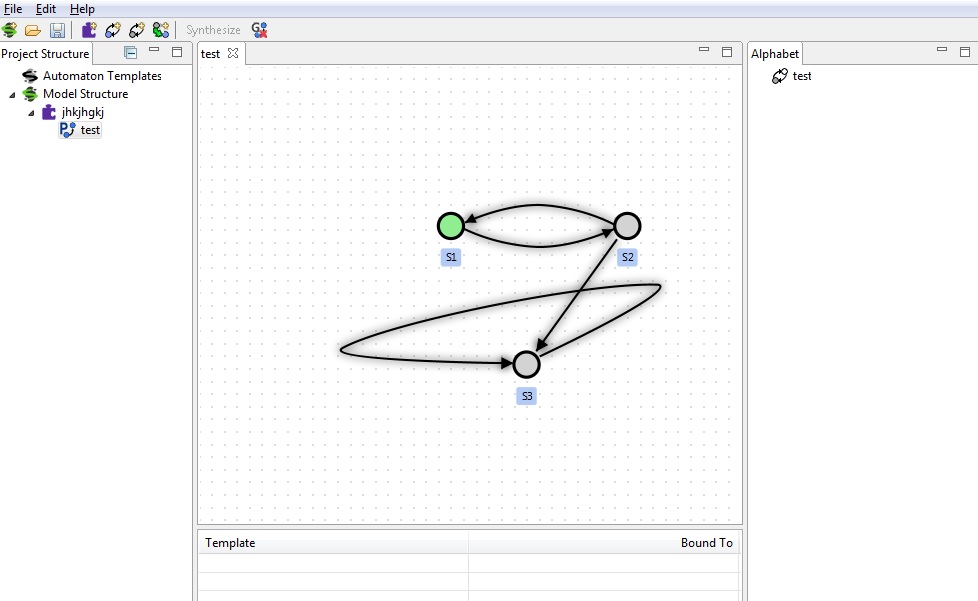Maximize the test editor panel

pyautogui.click(x=727, y=52)
